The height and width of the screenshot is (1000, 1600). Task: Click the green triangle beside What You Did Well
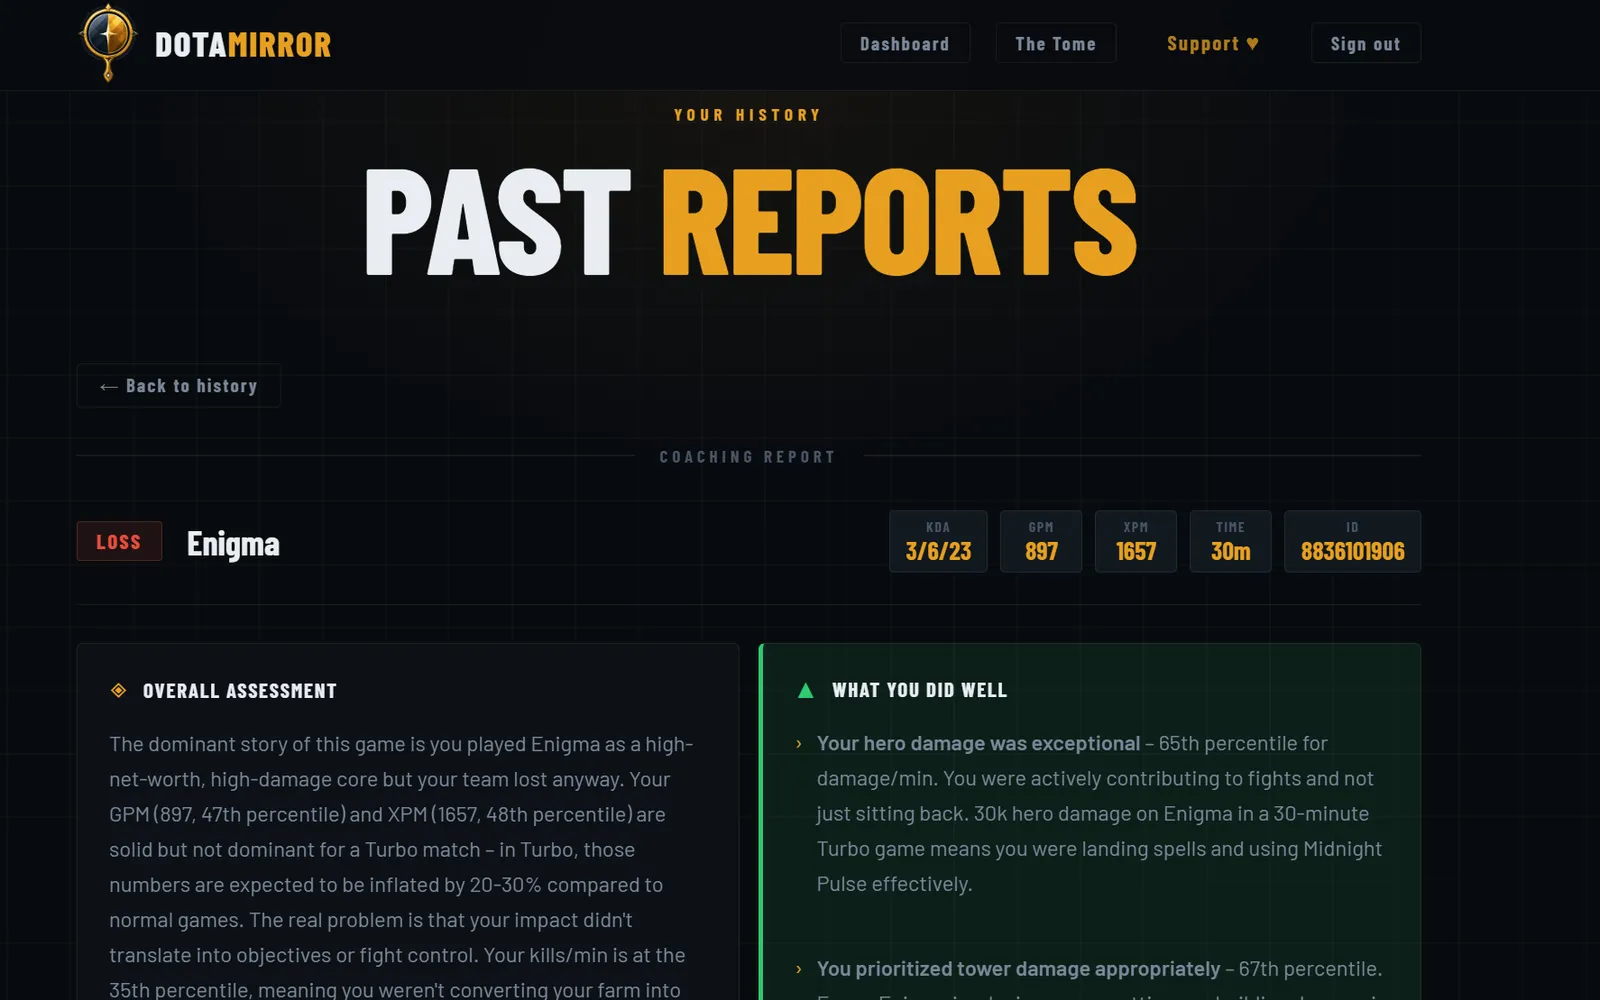(805, 690)
